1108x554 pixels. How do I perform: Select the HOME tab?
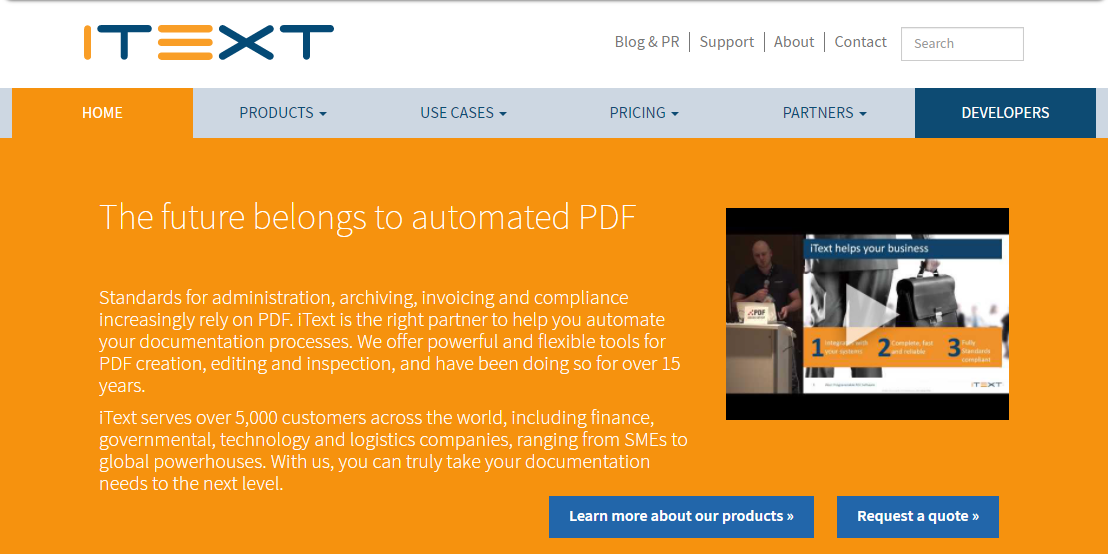pos(102,113)
